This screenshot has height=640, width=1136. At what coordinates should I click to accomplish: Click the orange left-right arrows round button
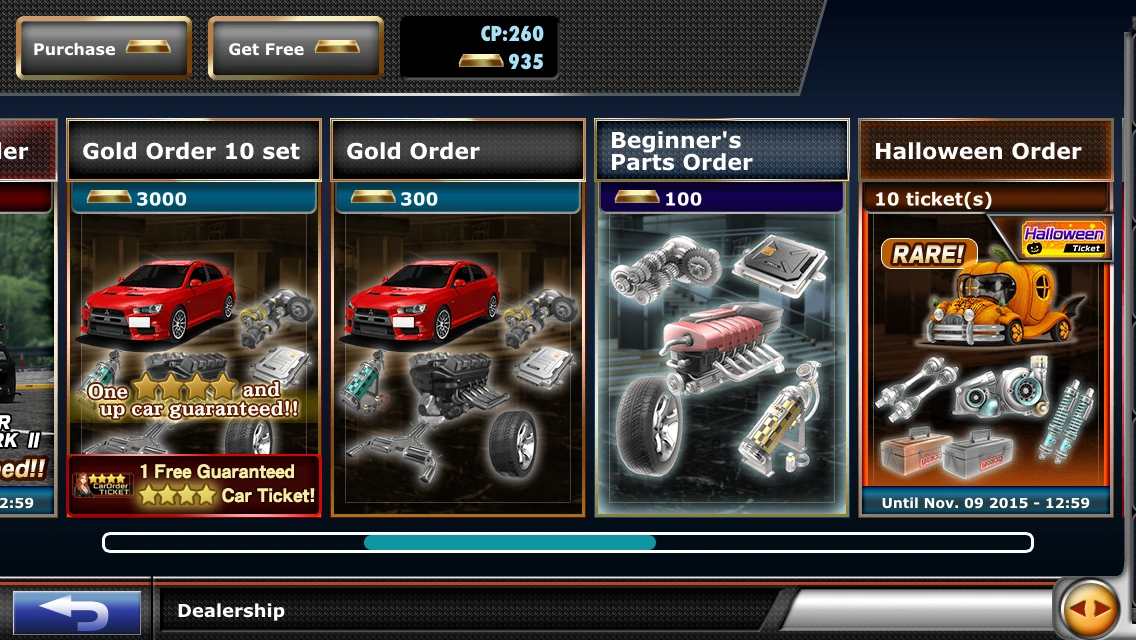(1090, 609)
